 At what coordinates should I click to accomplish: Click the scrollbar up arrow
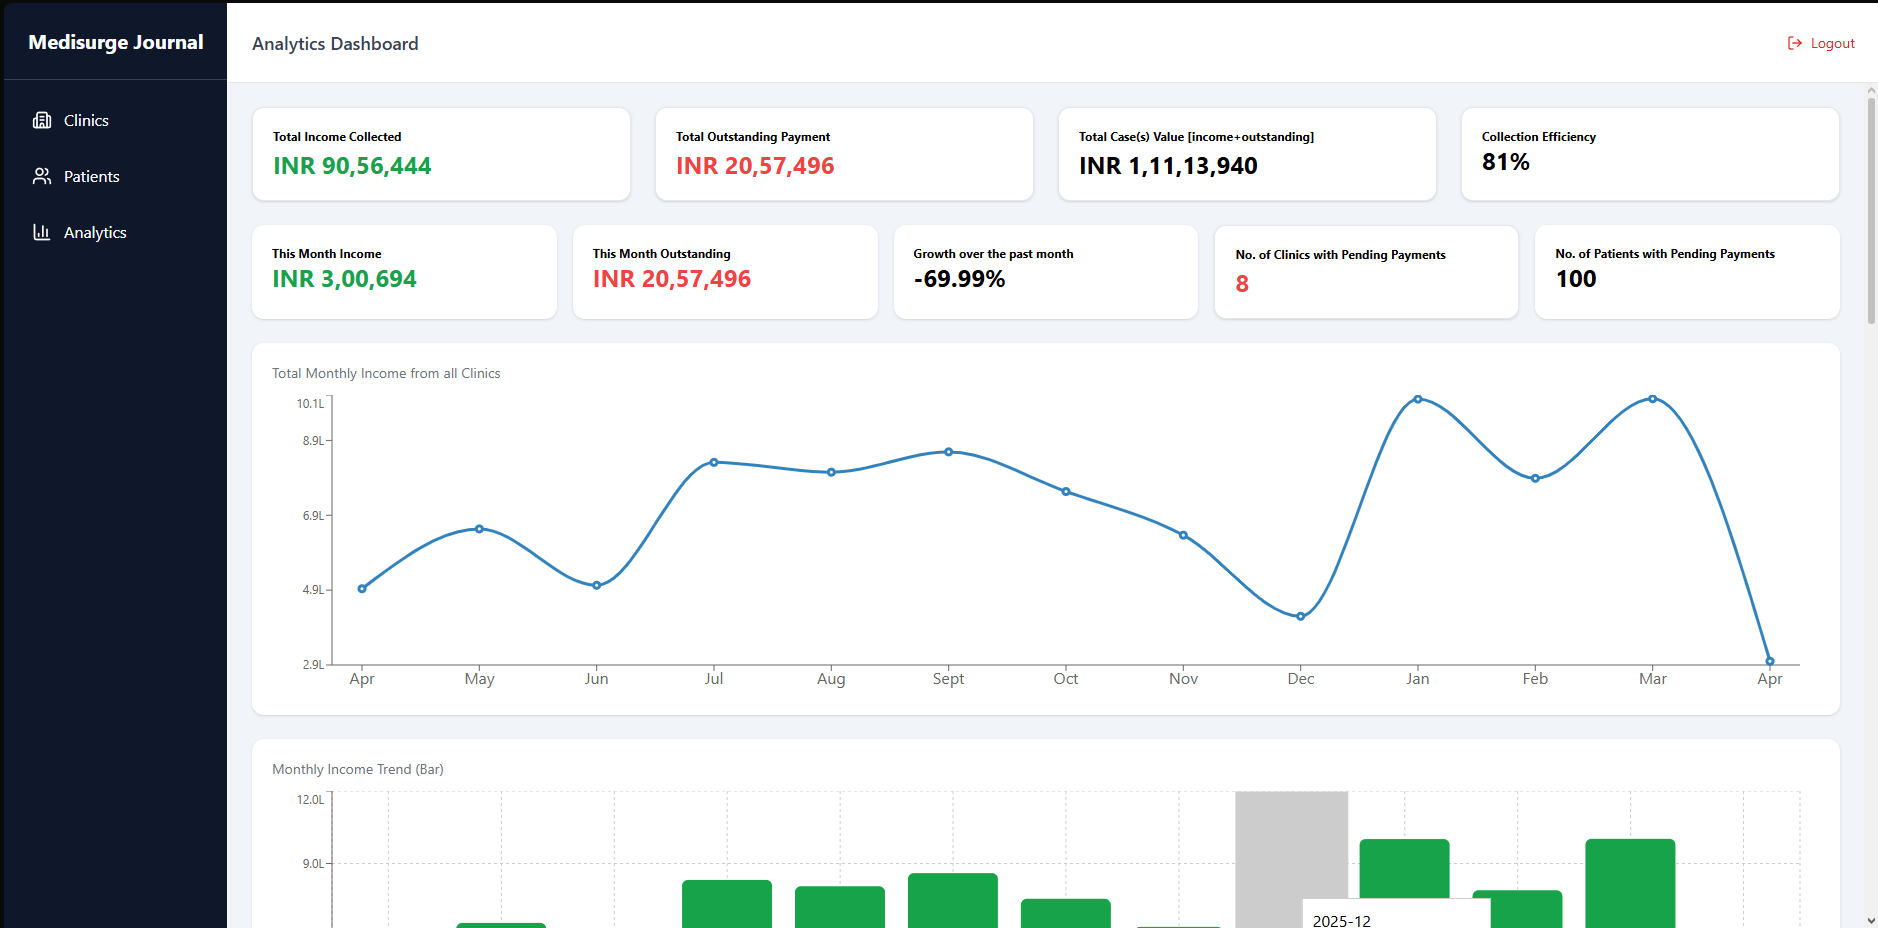[x=1871, y=91]
